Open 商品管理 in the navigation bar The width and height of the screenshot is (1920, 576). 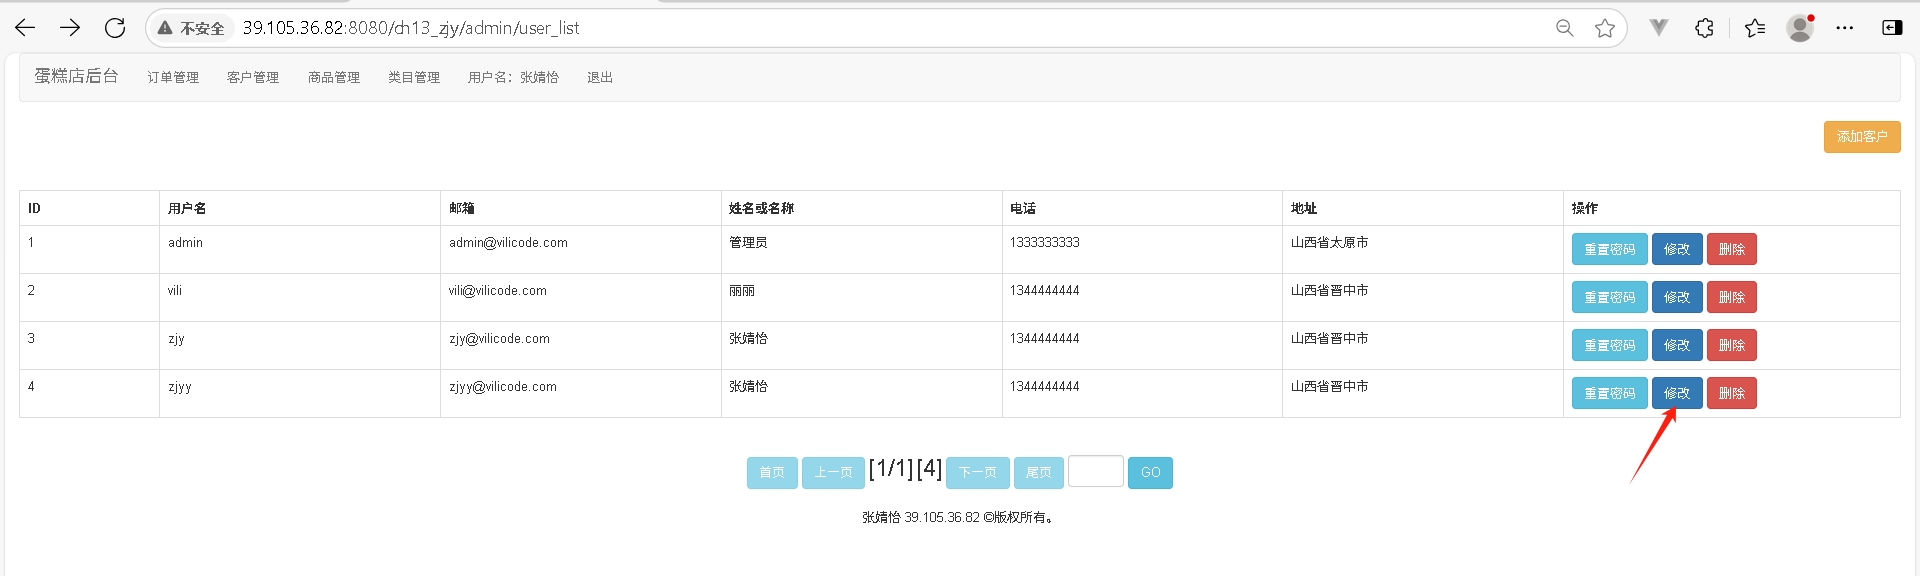point(334,77)
